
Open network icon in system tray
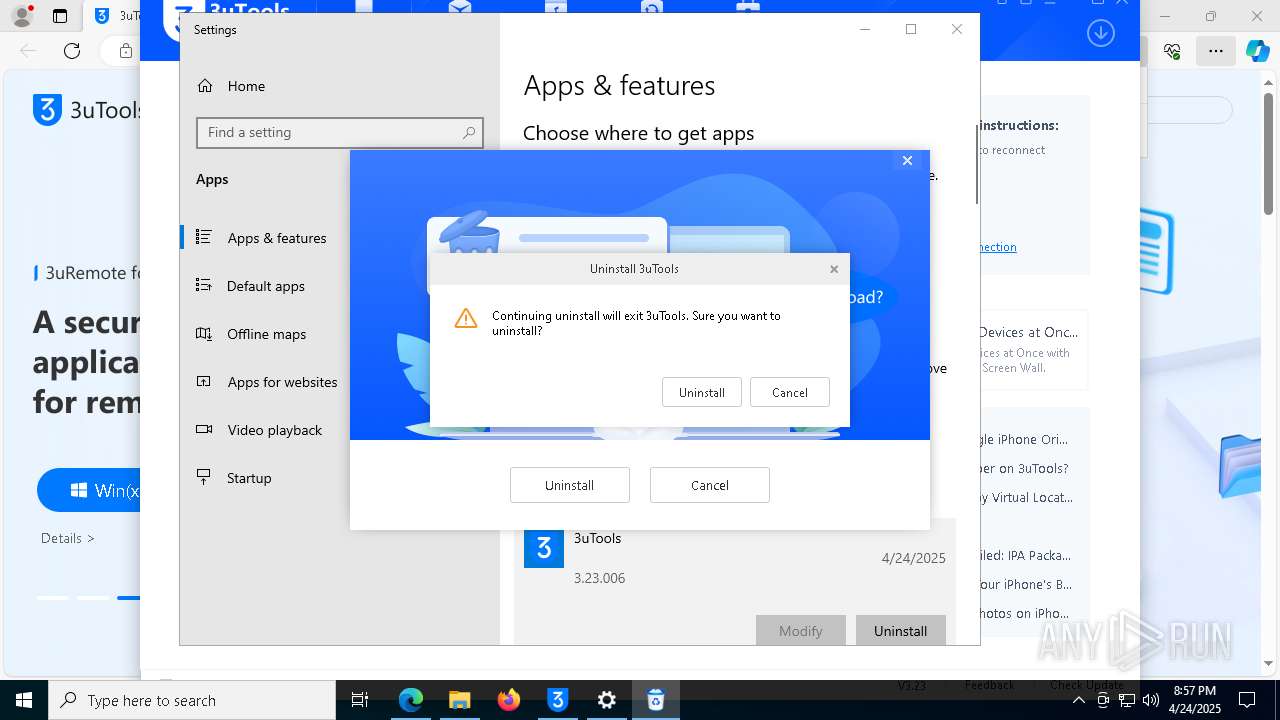point(1127,700)
